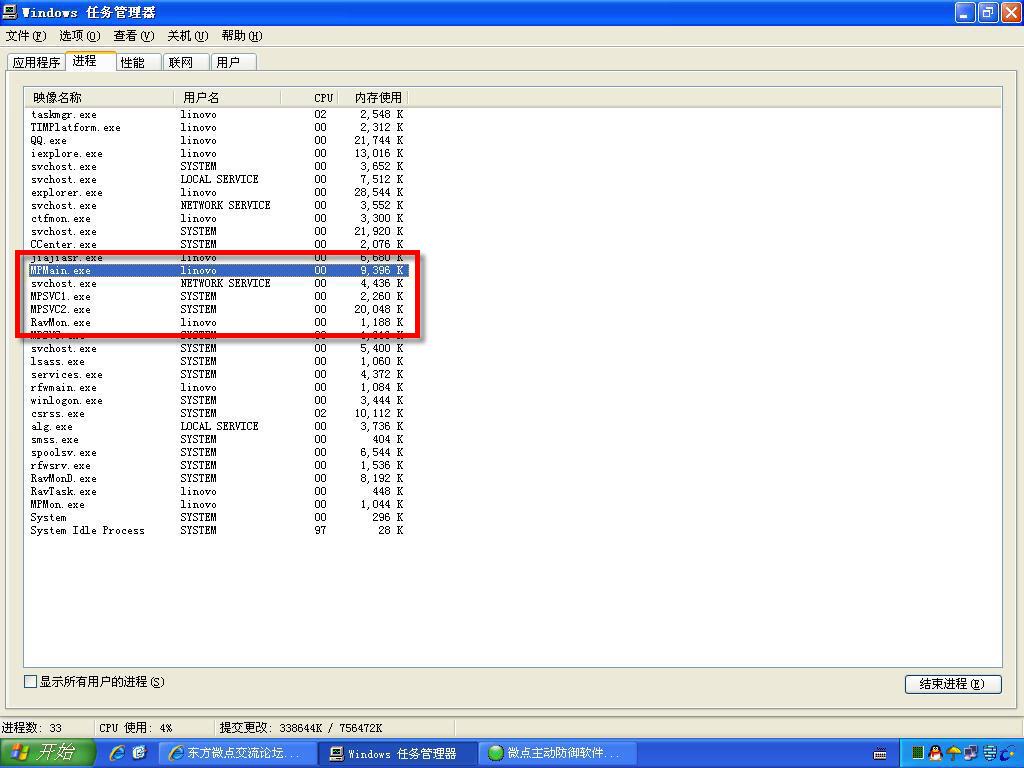
Task: Select the services.exe process
Action: point(217,374)
